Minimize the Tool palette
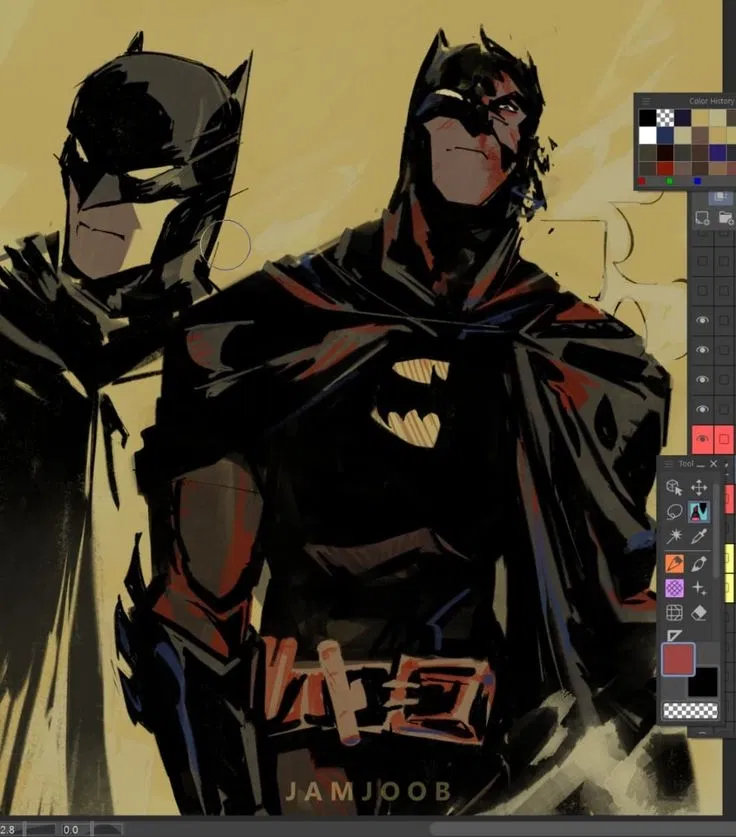 pyautogui.click(x=701, y=464)
